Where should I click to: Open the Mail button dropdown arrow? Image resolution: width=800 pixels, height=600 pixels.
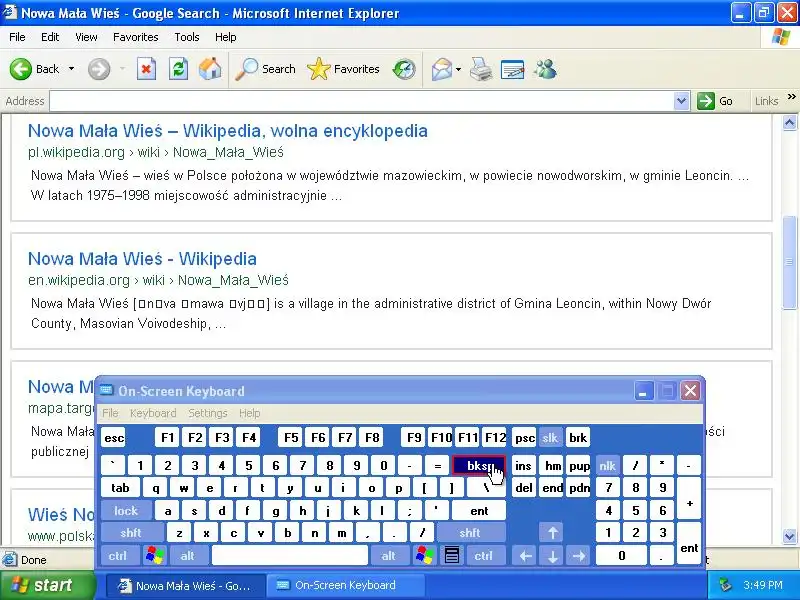click(x=459, y=69)
